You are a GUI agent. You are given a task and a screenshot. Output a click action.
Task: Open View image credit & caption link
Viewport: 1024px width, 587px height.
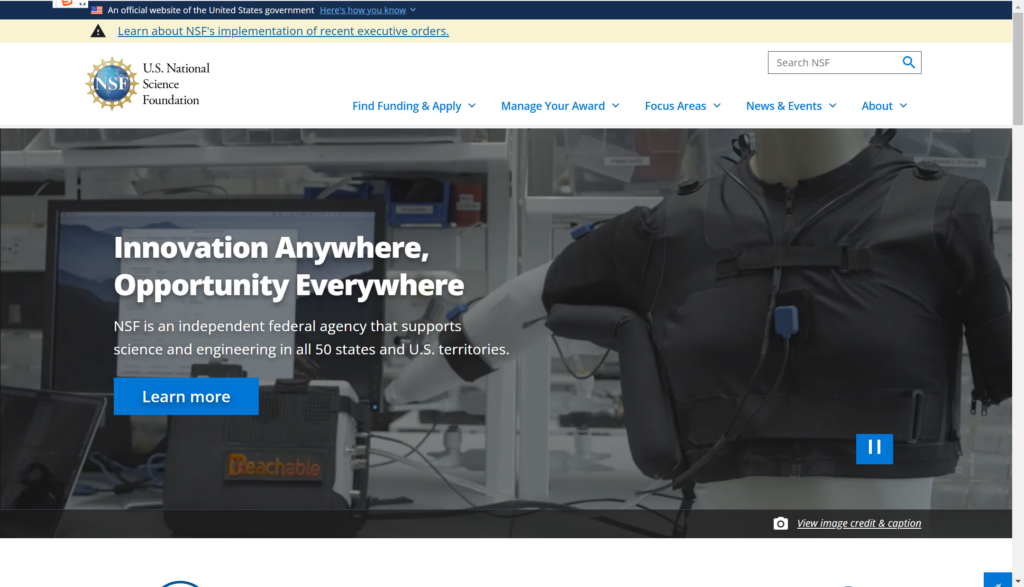point(859,524)
